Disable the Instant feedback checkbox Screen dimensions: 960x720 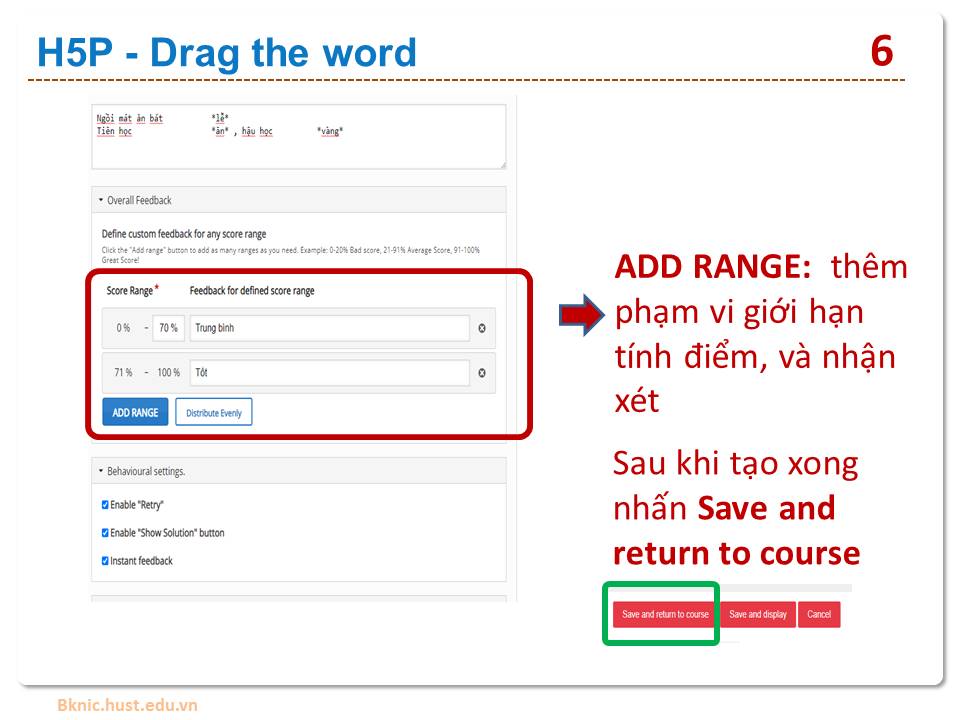pyautogui.click(x=105, y=561)
